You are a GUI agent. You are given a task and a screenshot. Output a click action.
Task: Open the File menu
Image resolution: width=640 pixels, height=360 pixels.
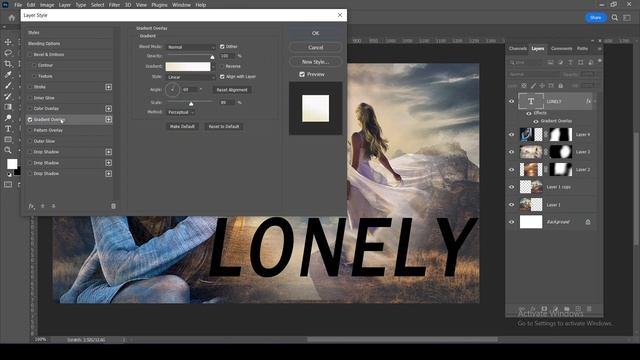18,5
